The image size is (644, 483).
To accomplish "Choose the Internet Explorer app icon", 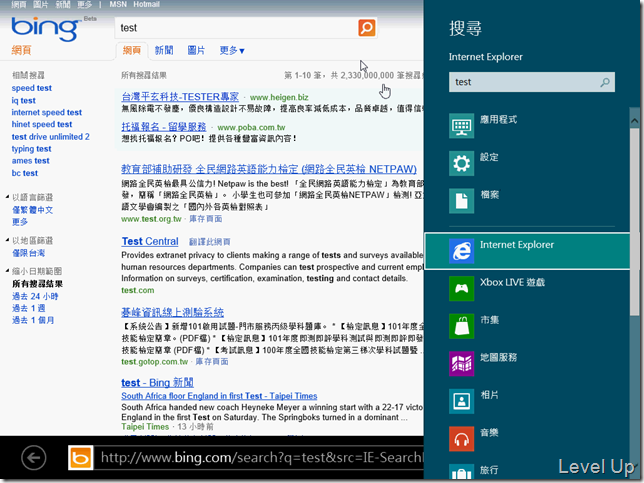I will 462,251.
